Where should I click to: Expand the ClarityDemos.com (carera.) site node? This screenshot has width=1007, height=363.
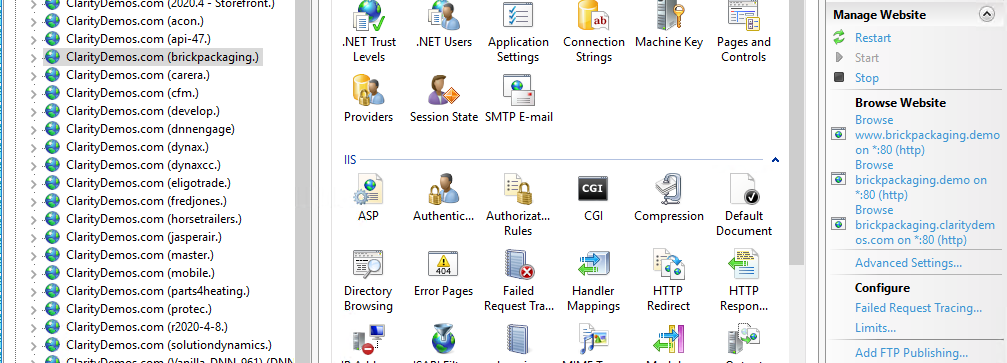(33, 75)
